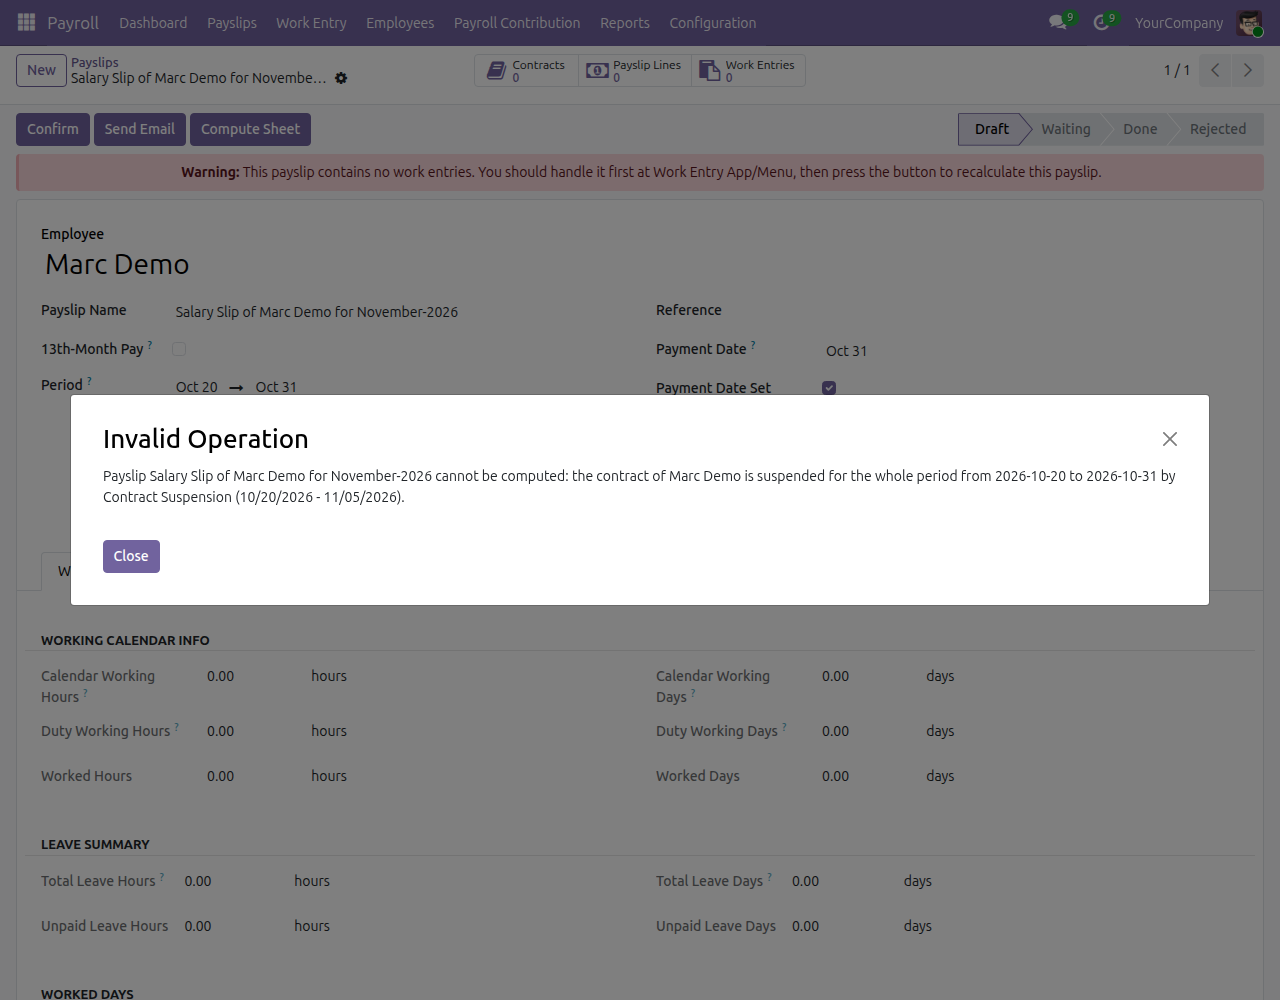
Task: Click the user avatar in the navbar
Action: (1249, 23)
